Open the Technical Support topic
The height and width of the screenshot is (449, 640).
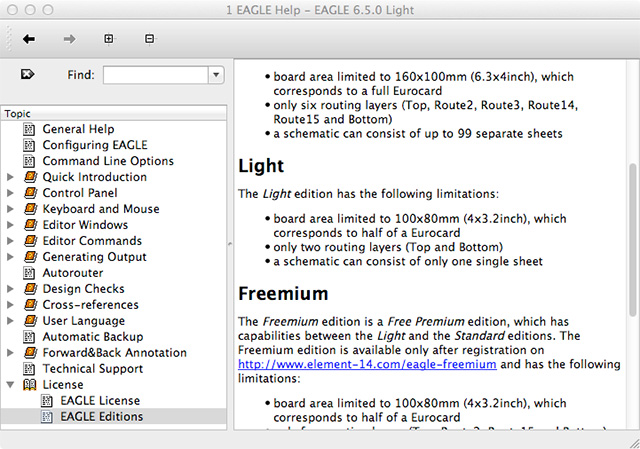[x=93, y=369]
